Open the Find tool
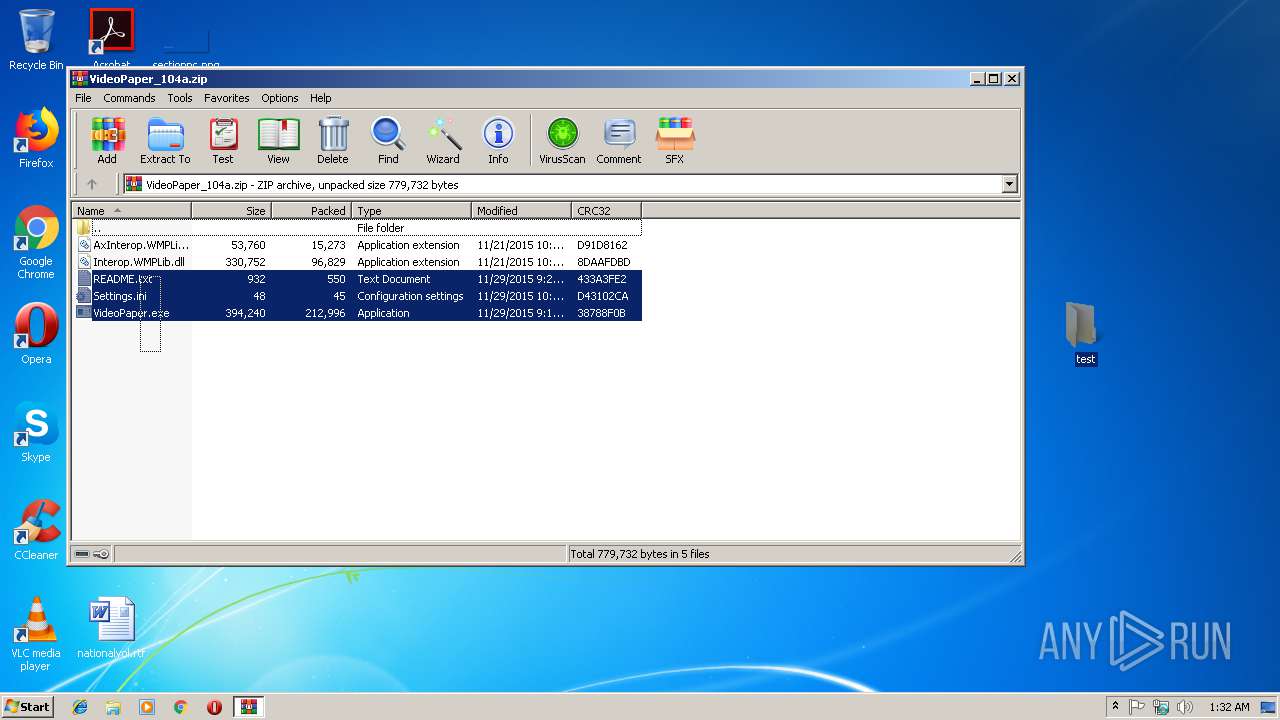Viewport: 1280px width, 720px height. 388,140
